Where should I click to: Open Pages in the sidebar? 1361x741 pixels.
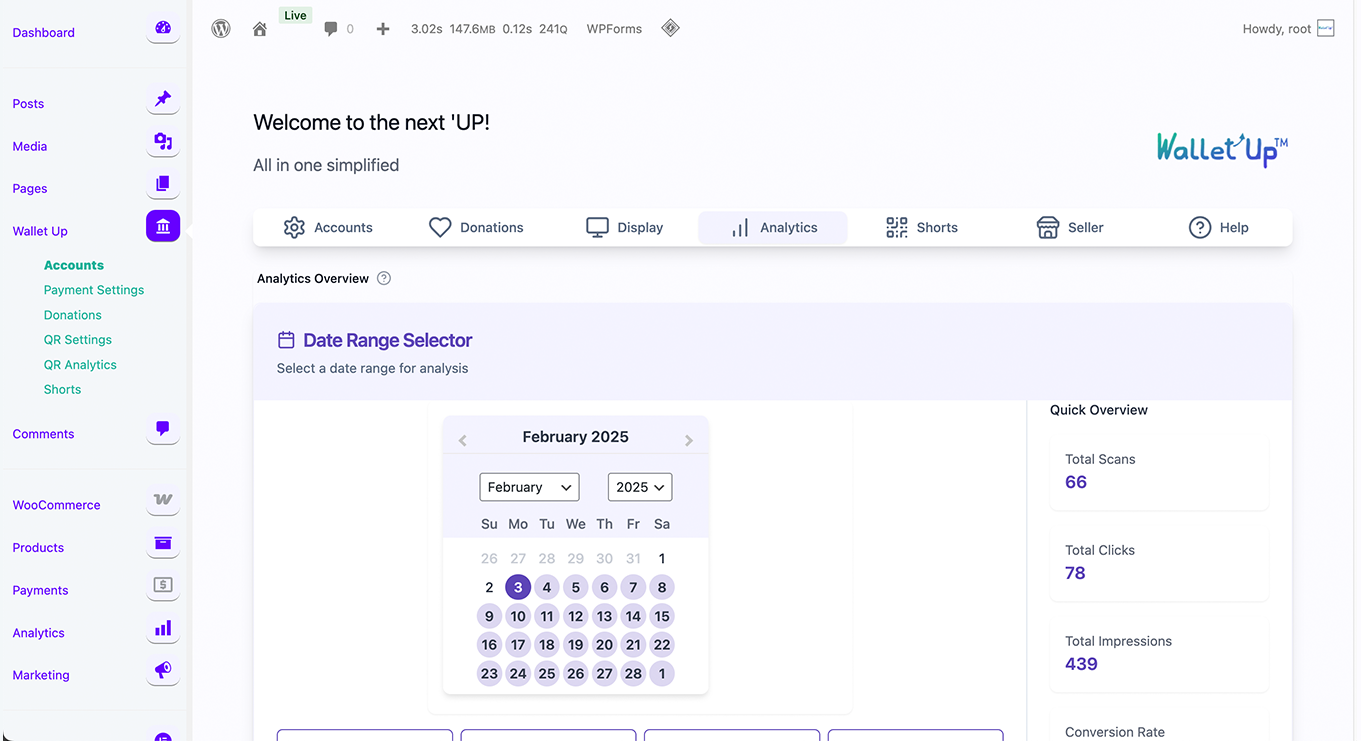click(x=30, y=188)
